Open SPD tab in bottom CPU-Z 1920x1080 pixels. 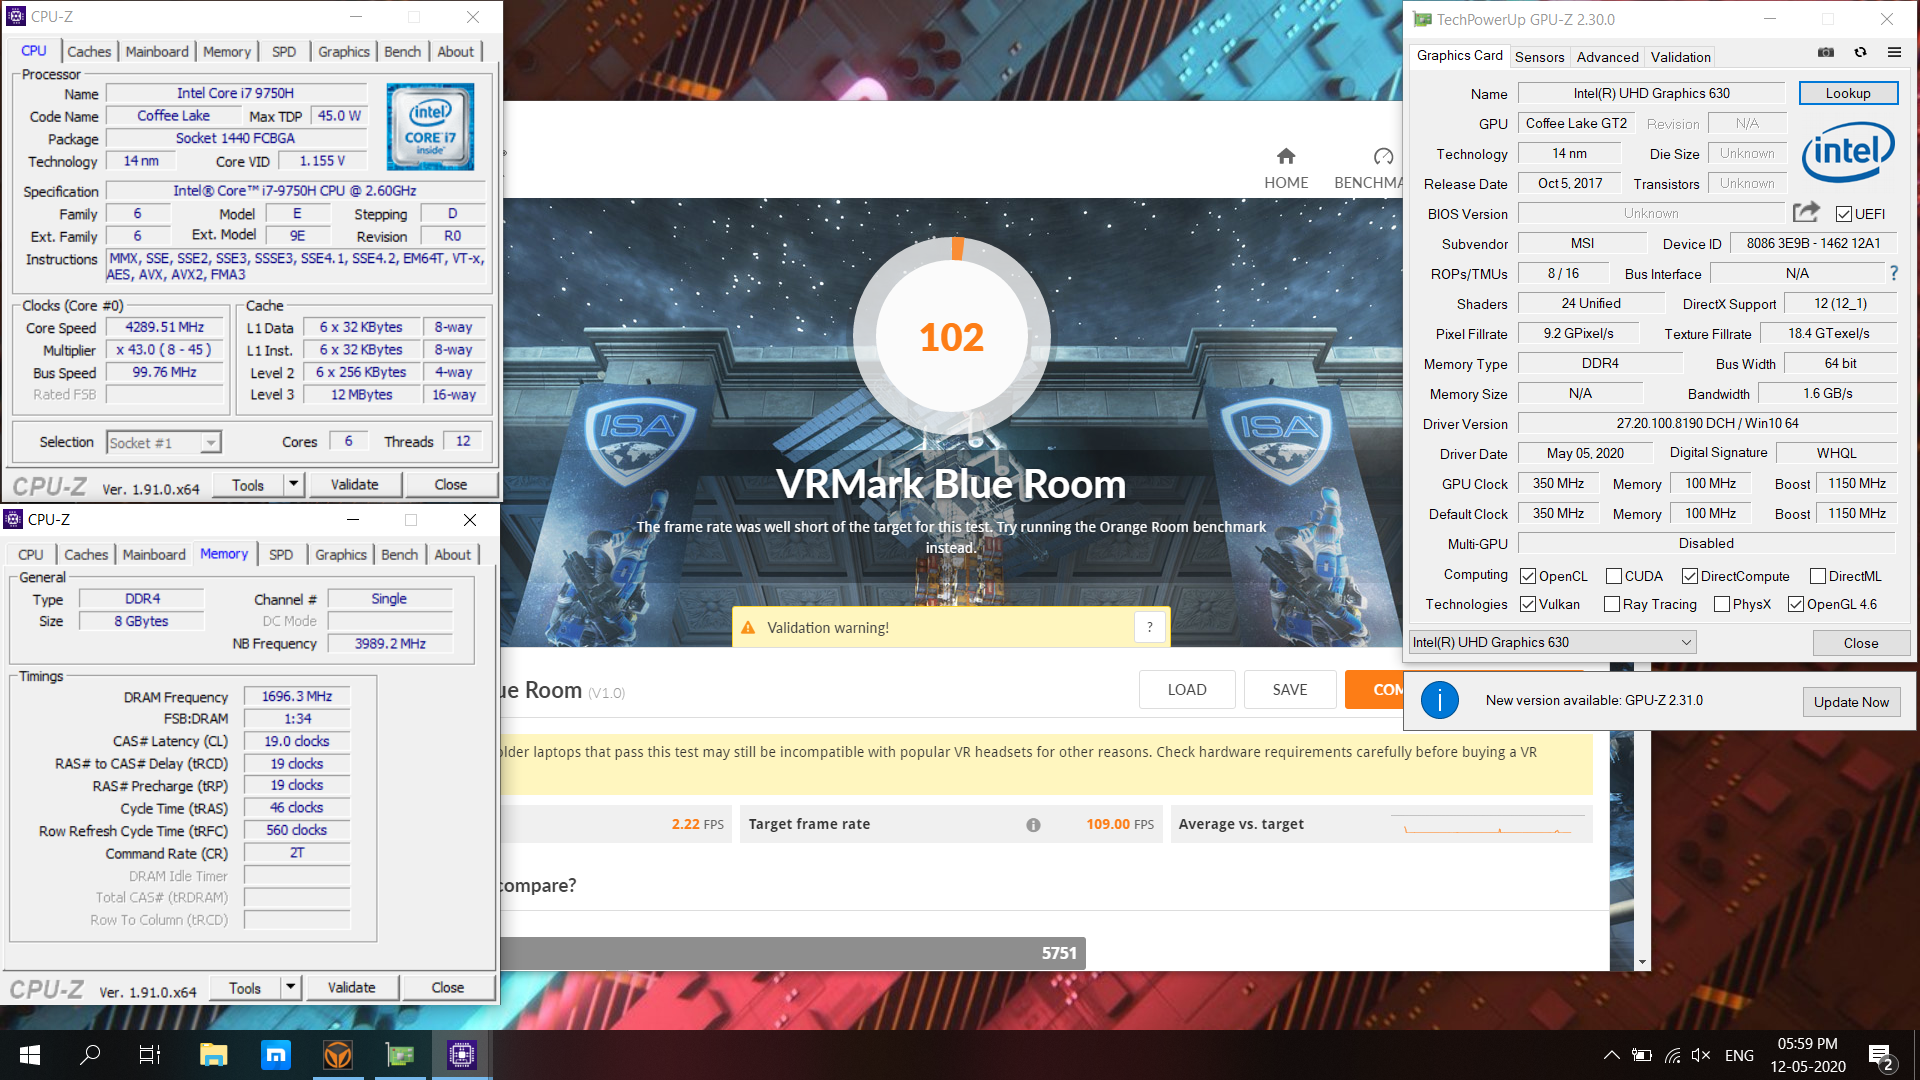[281, 555]
